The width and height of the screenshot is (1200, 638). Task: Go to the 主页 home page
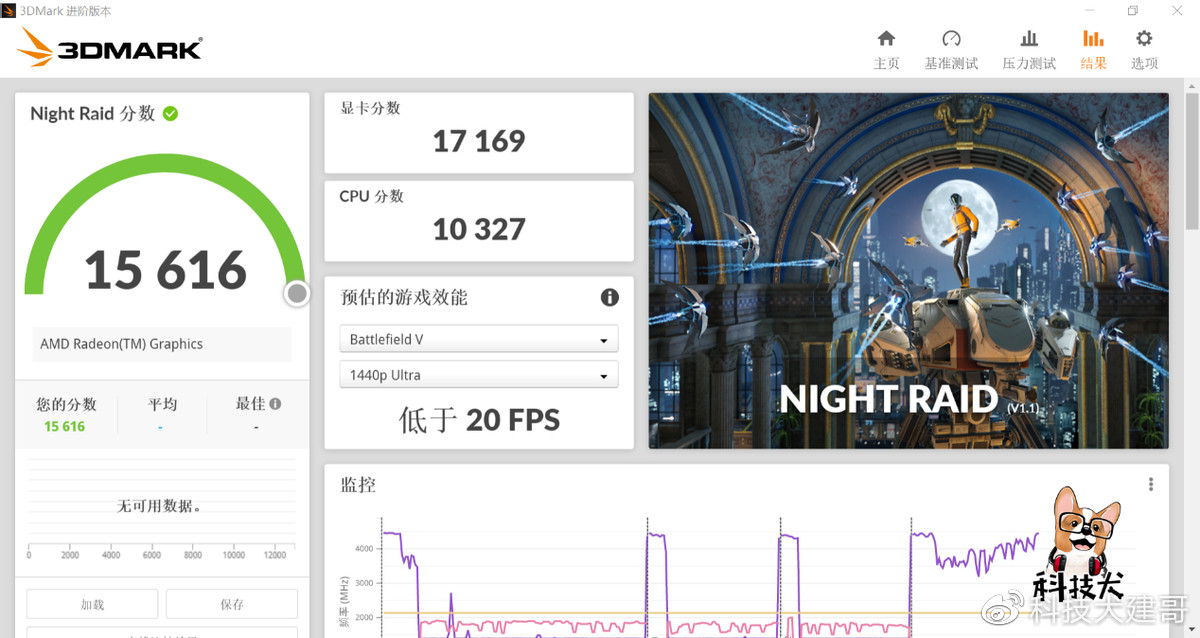886,50
